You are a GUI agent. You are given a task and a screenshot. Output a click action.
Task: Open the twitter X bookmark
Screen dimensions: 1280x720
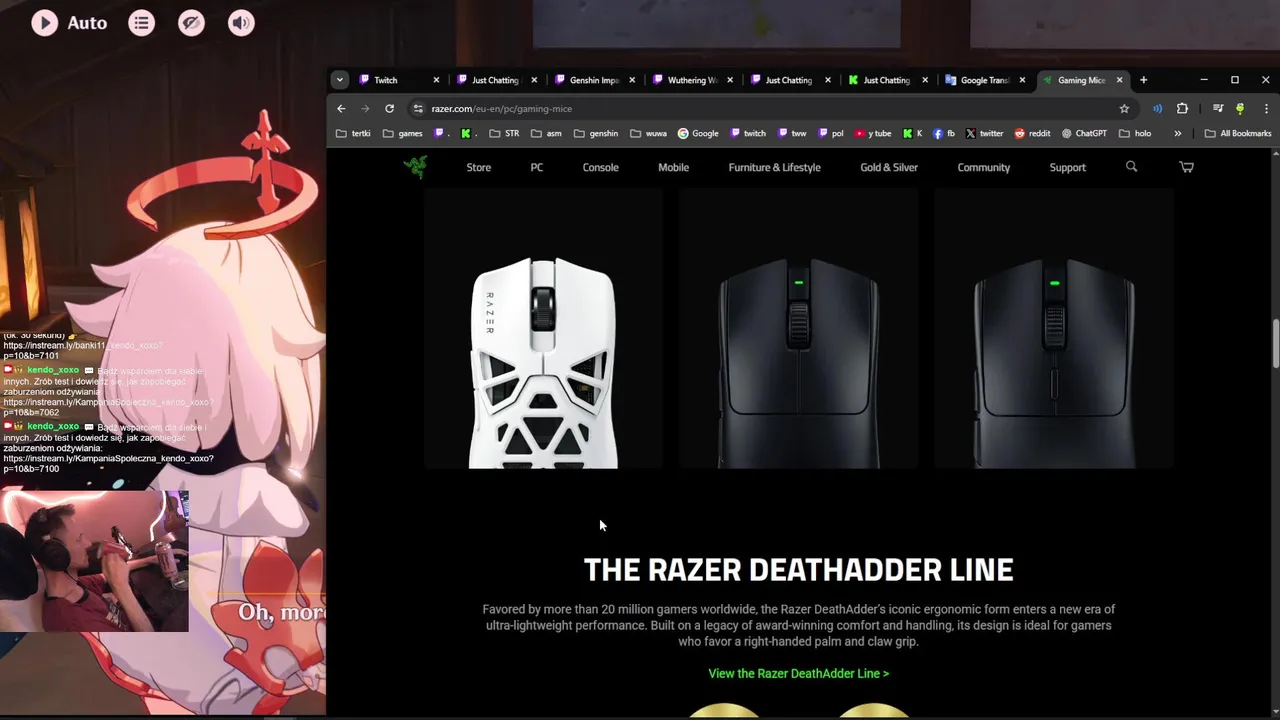pos(984,133)
